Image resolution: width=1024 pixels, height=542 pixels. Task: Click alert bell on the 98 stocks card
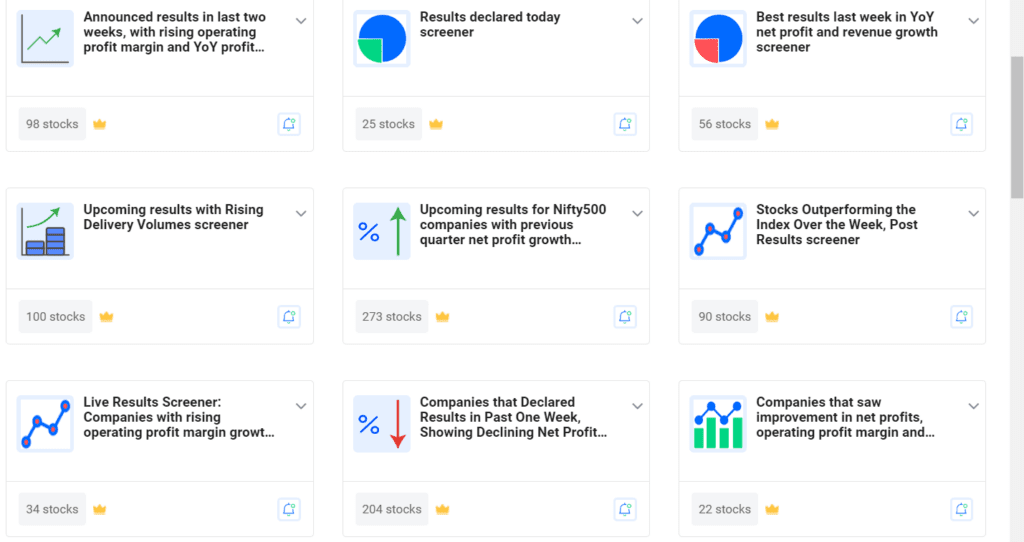(289, 124)
